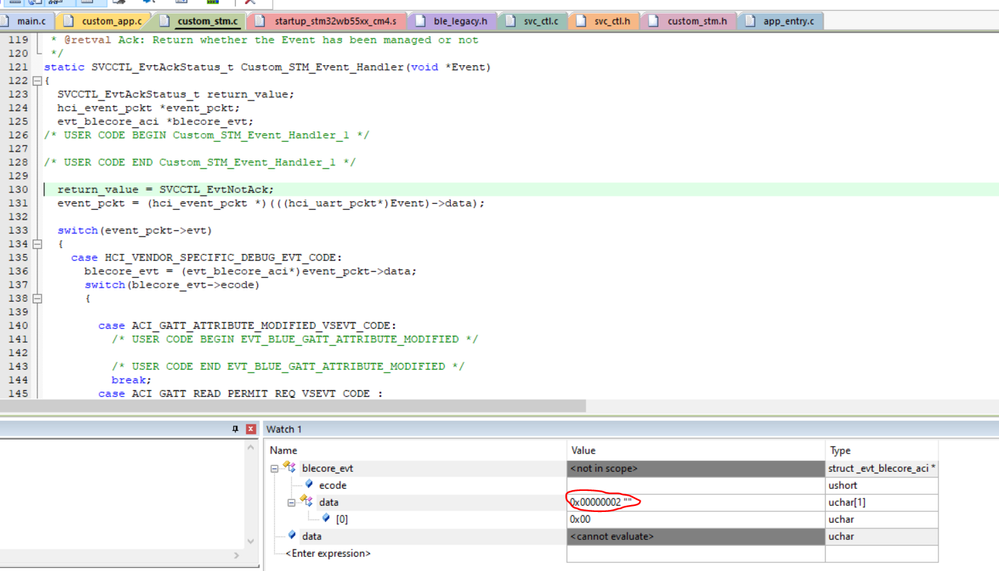Image resolution: width=999 pixels, height=571 pixels.
Task: Click the blecore_evt pointer variable icon
Action: point(290,467)
